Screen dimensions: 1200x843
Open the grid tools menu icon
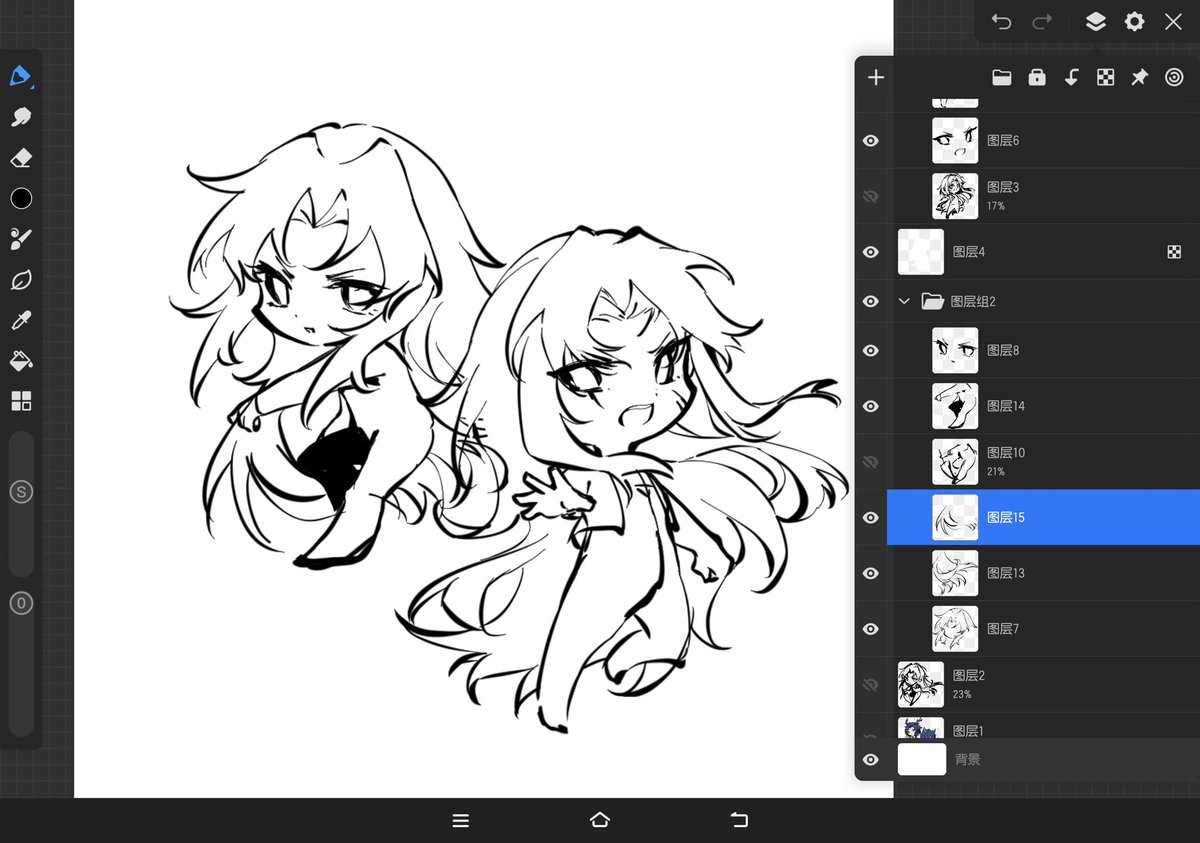pos(21,401)
